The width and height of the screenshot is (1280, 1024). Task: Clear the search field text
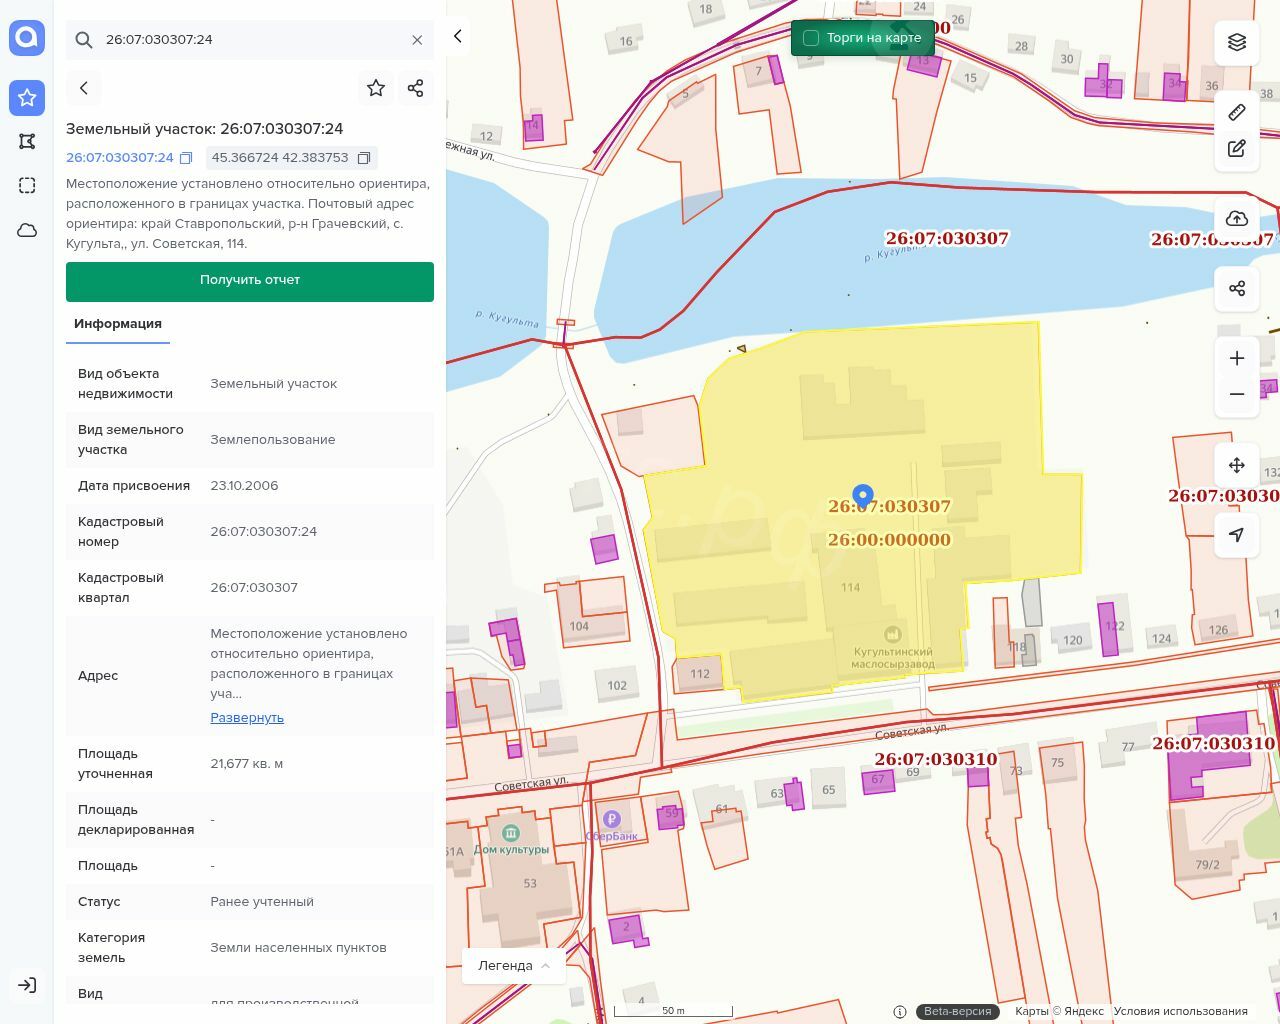(x=417, y=40)
